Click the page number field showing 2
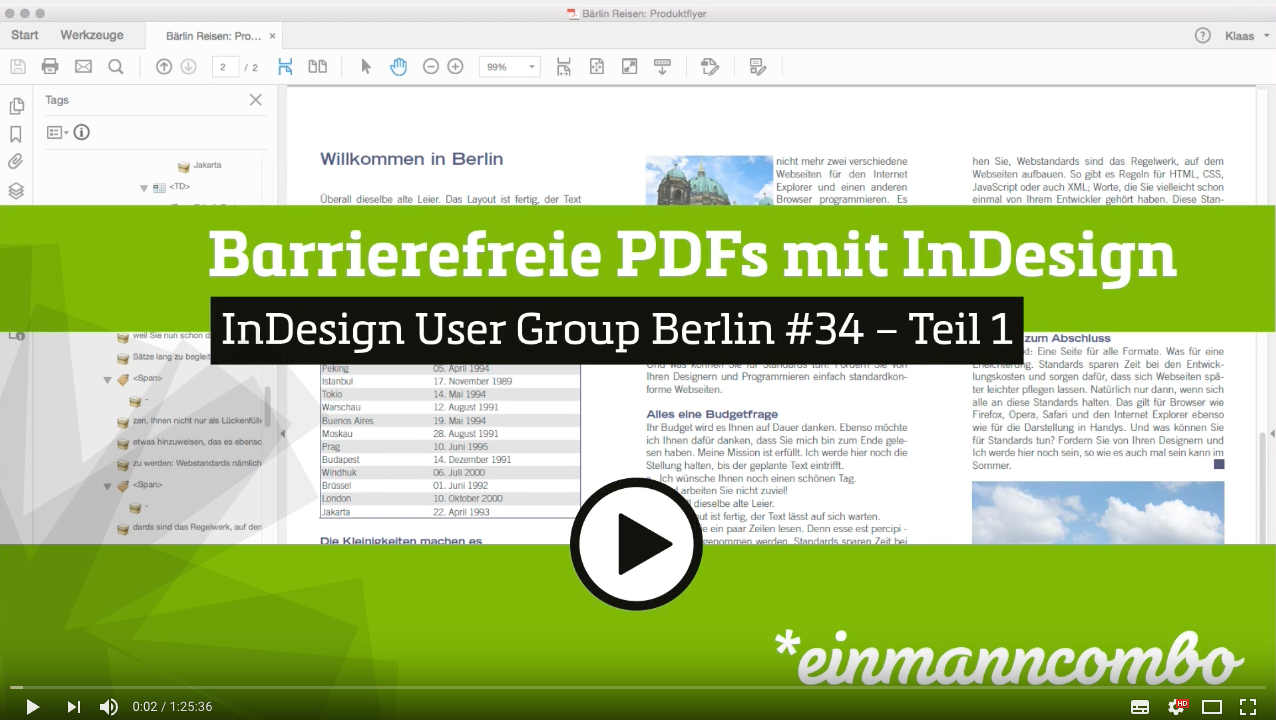 pyautogui.click(x=225, y=67)
